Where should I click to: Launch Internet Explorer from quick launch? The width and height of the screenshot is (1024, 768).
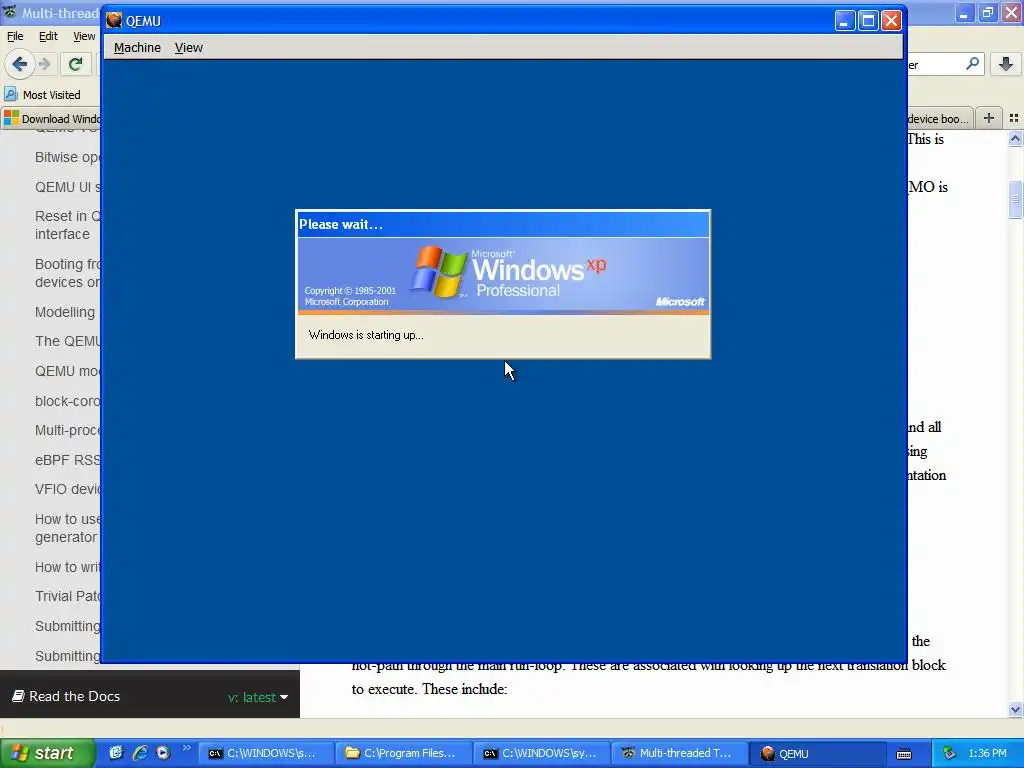click(x=139, y=753)
